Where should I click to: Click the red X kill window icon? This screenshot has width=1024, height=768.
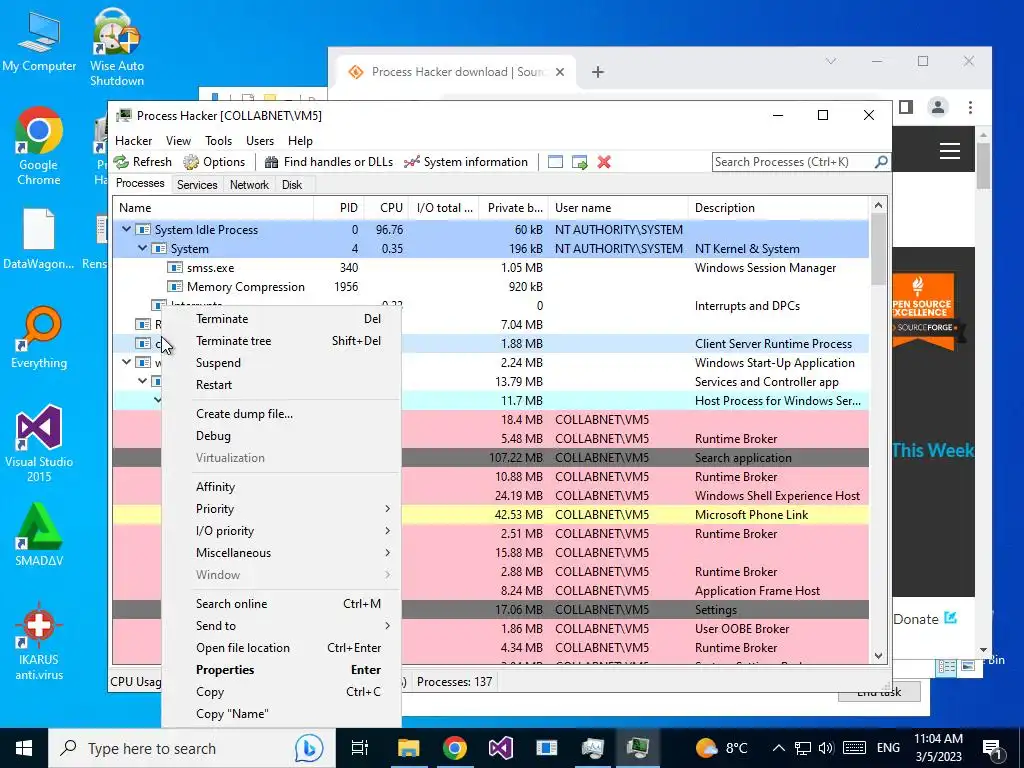tap(604, 162)
